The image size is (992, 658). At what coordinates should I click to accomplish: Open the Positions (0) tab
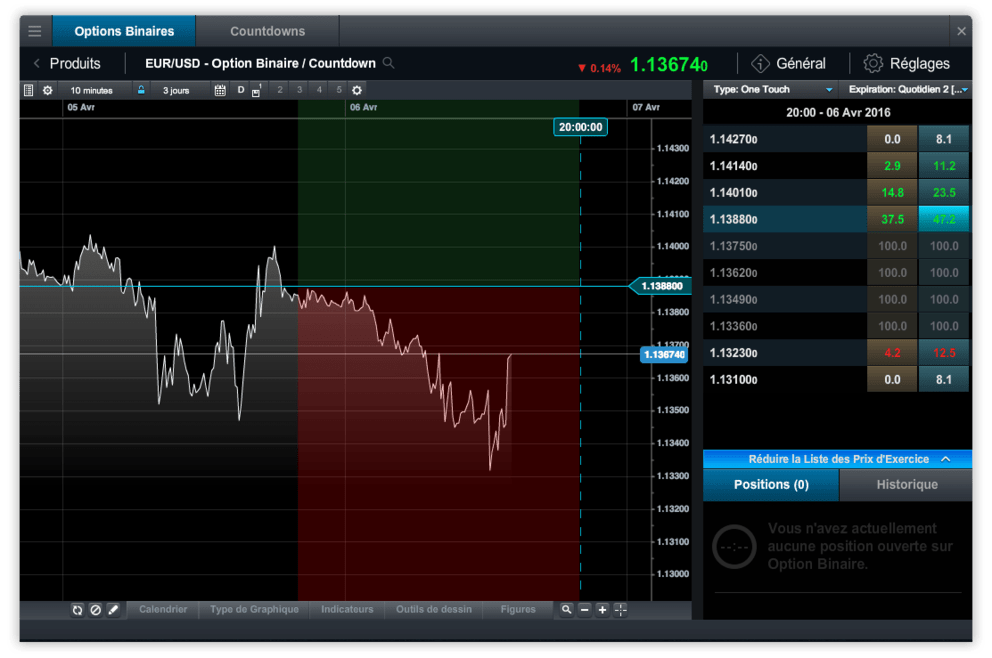click(x=771, y=485)
